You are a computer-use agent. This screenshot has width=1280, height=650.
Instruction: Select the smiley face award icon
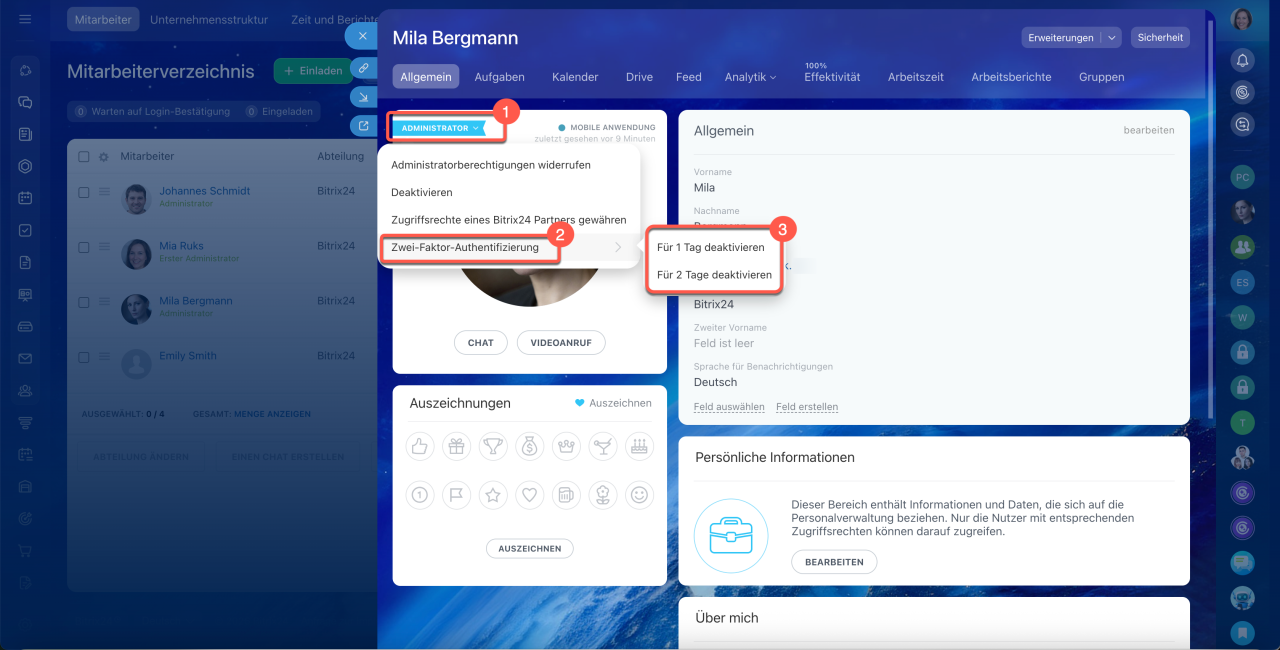[x=639, y=493]
